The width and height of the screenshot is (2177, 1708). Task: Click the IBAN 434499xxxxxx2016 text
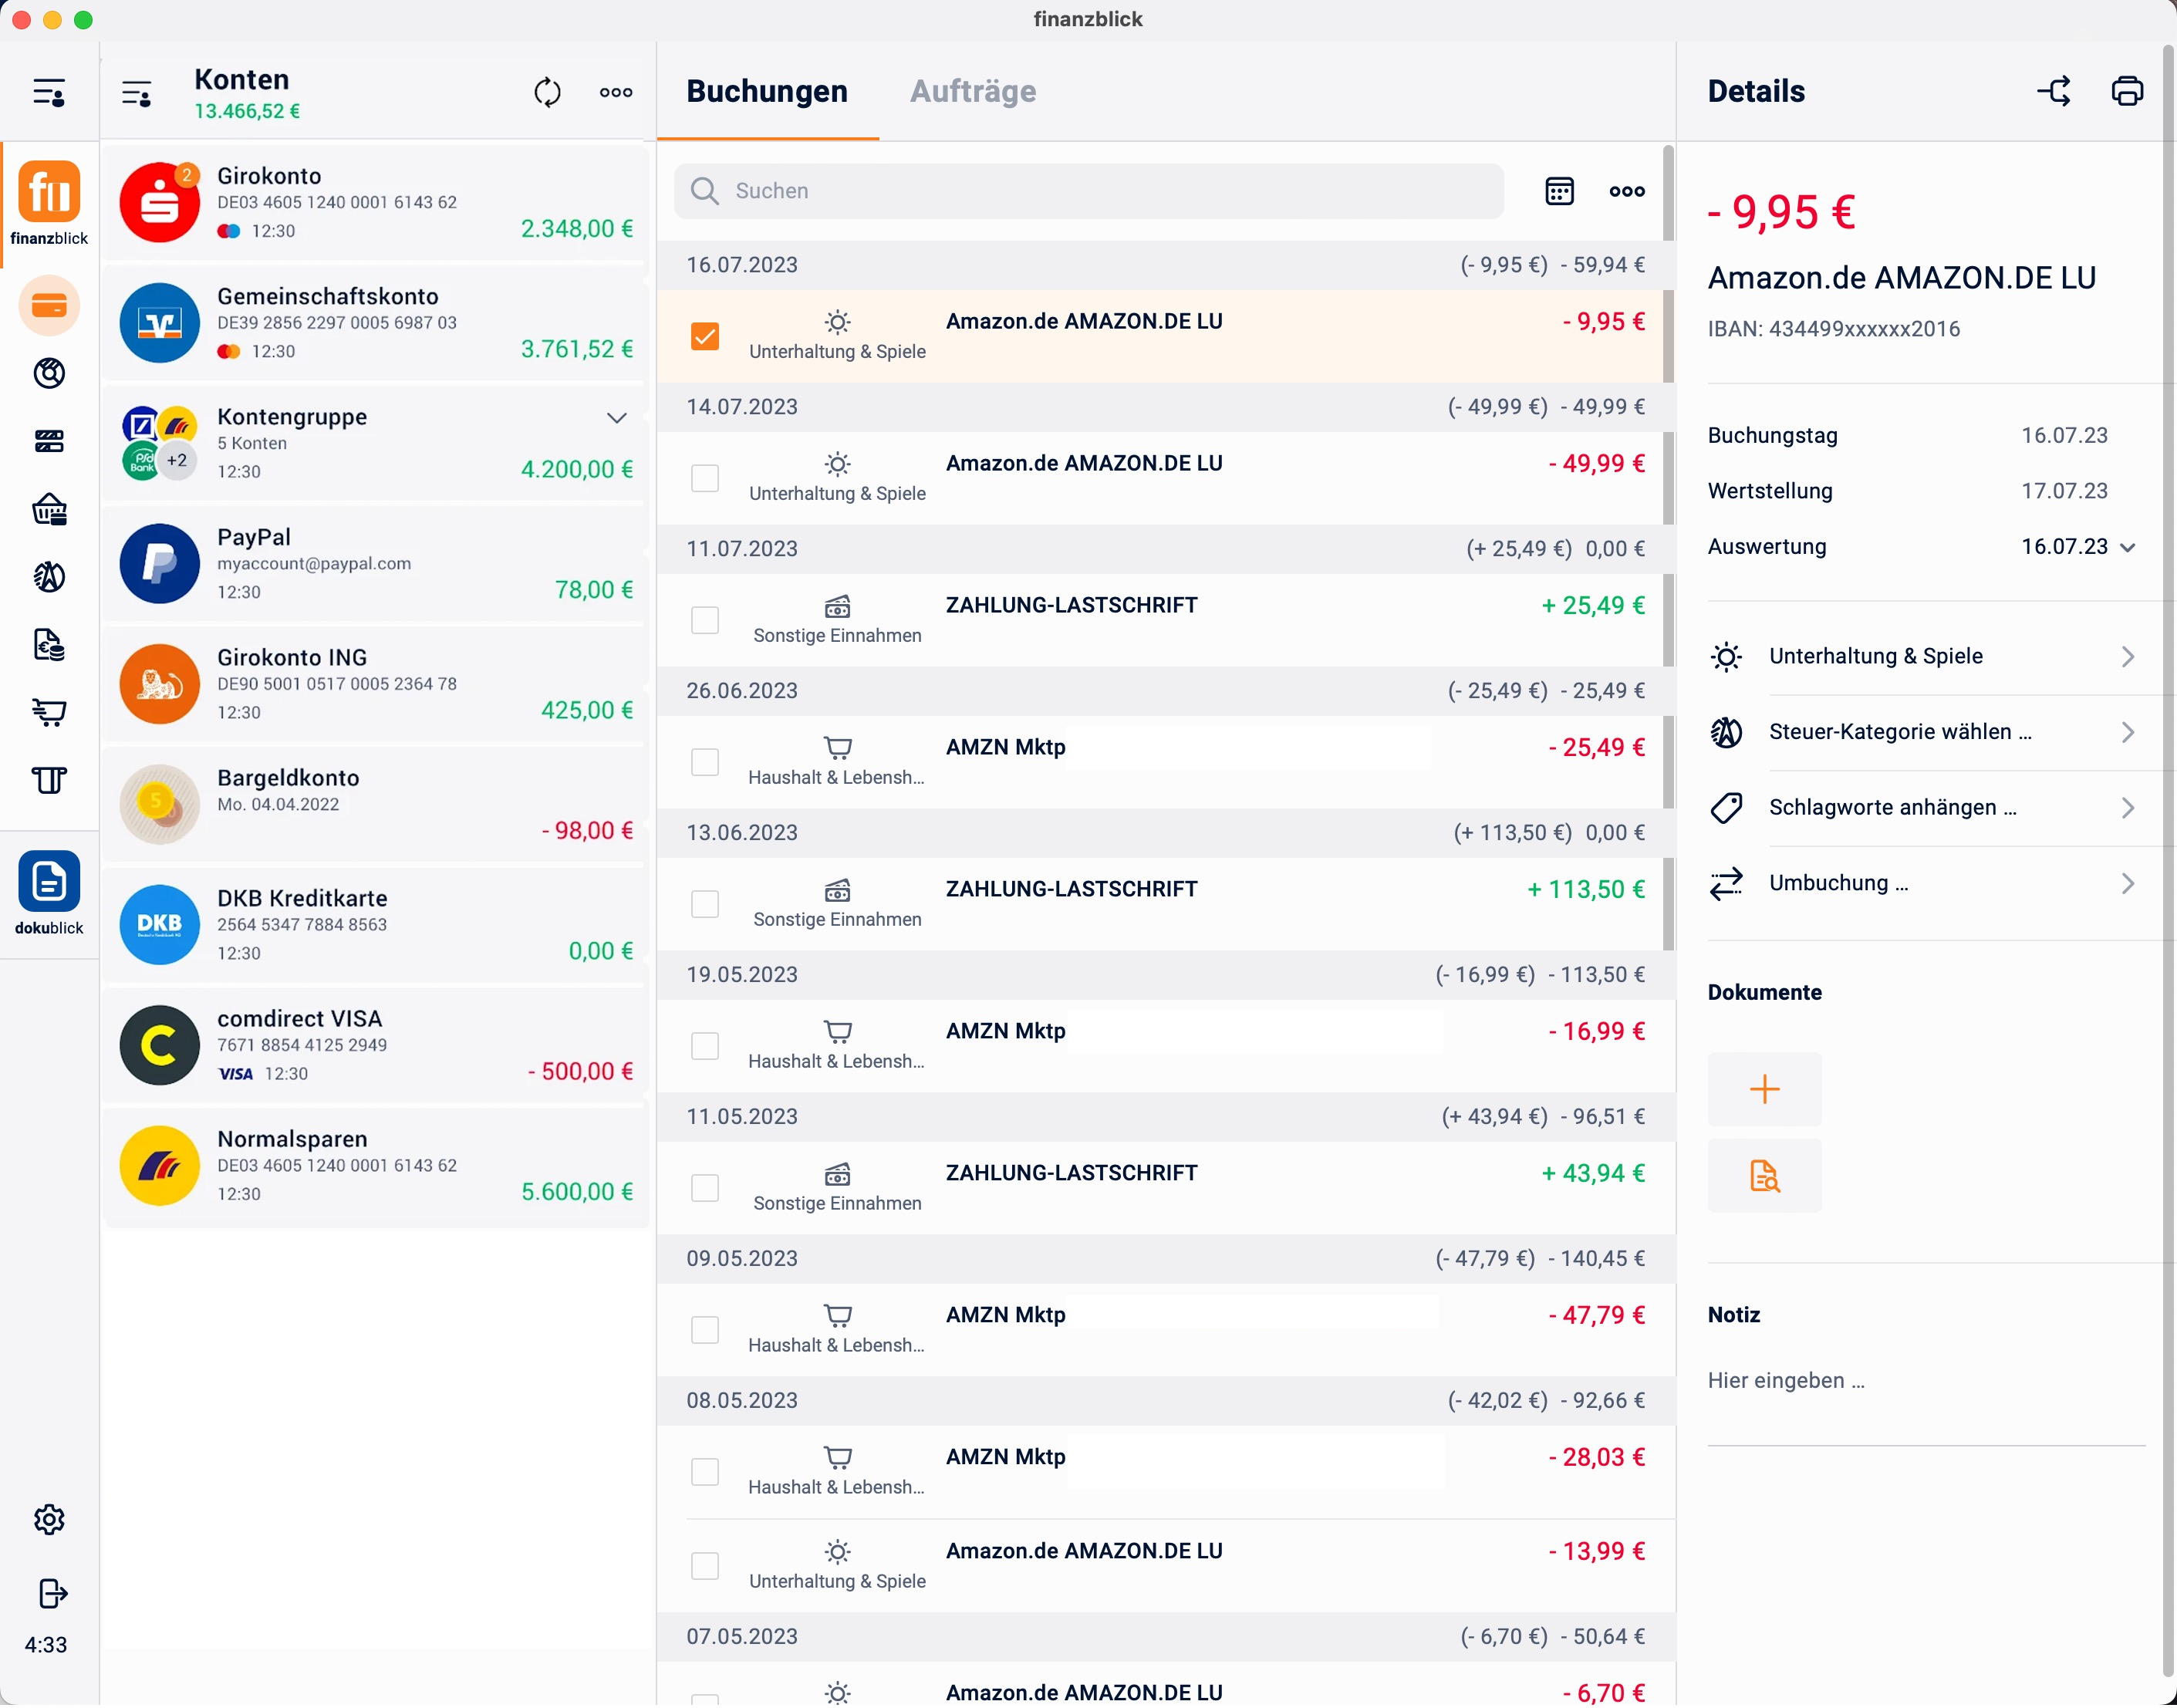click(1833, 329)
